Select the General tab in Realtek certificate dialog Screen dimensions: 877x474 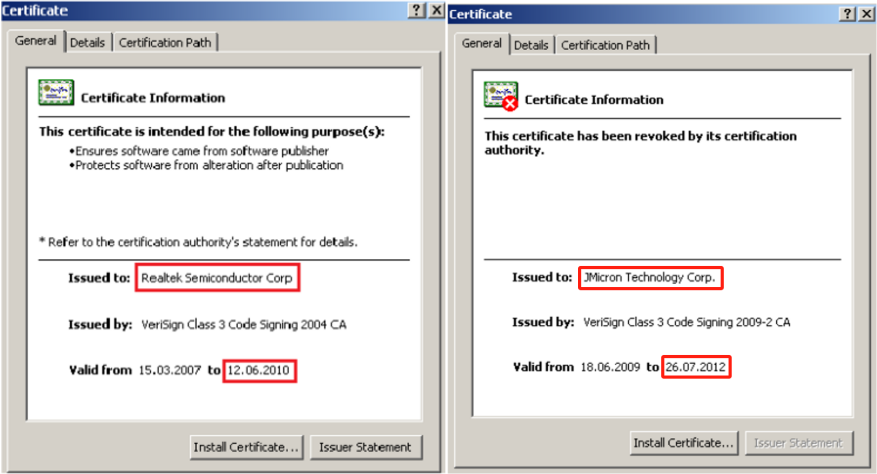pyautogui.click(x=35, y=42)
